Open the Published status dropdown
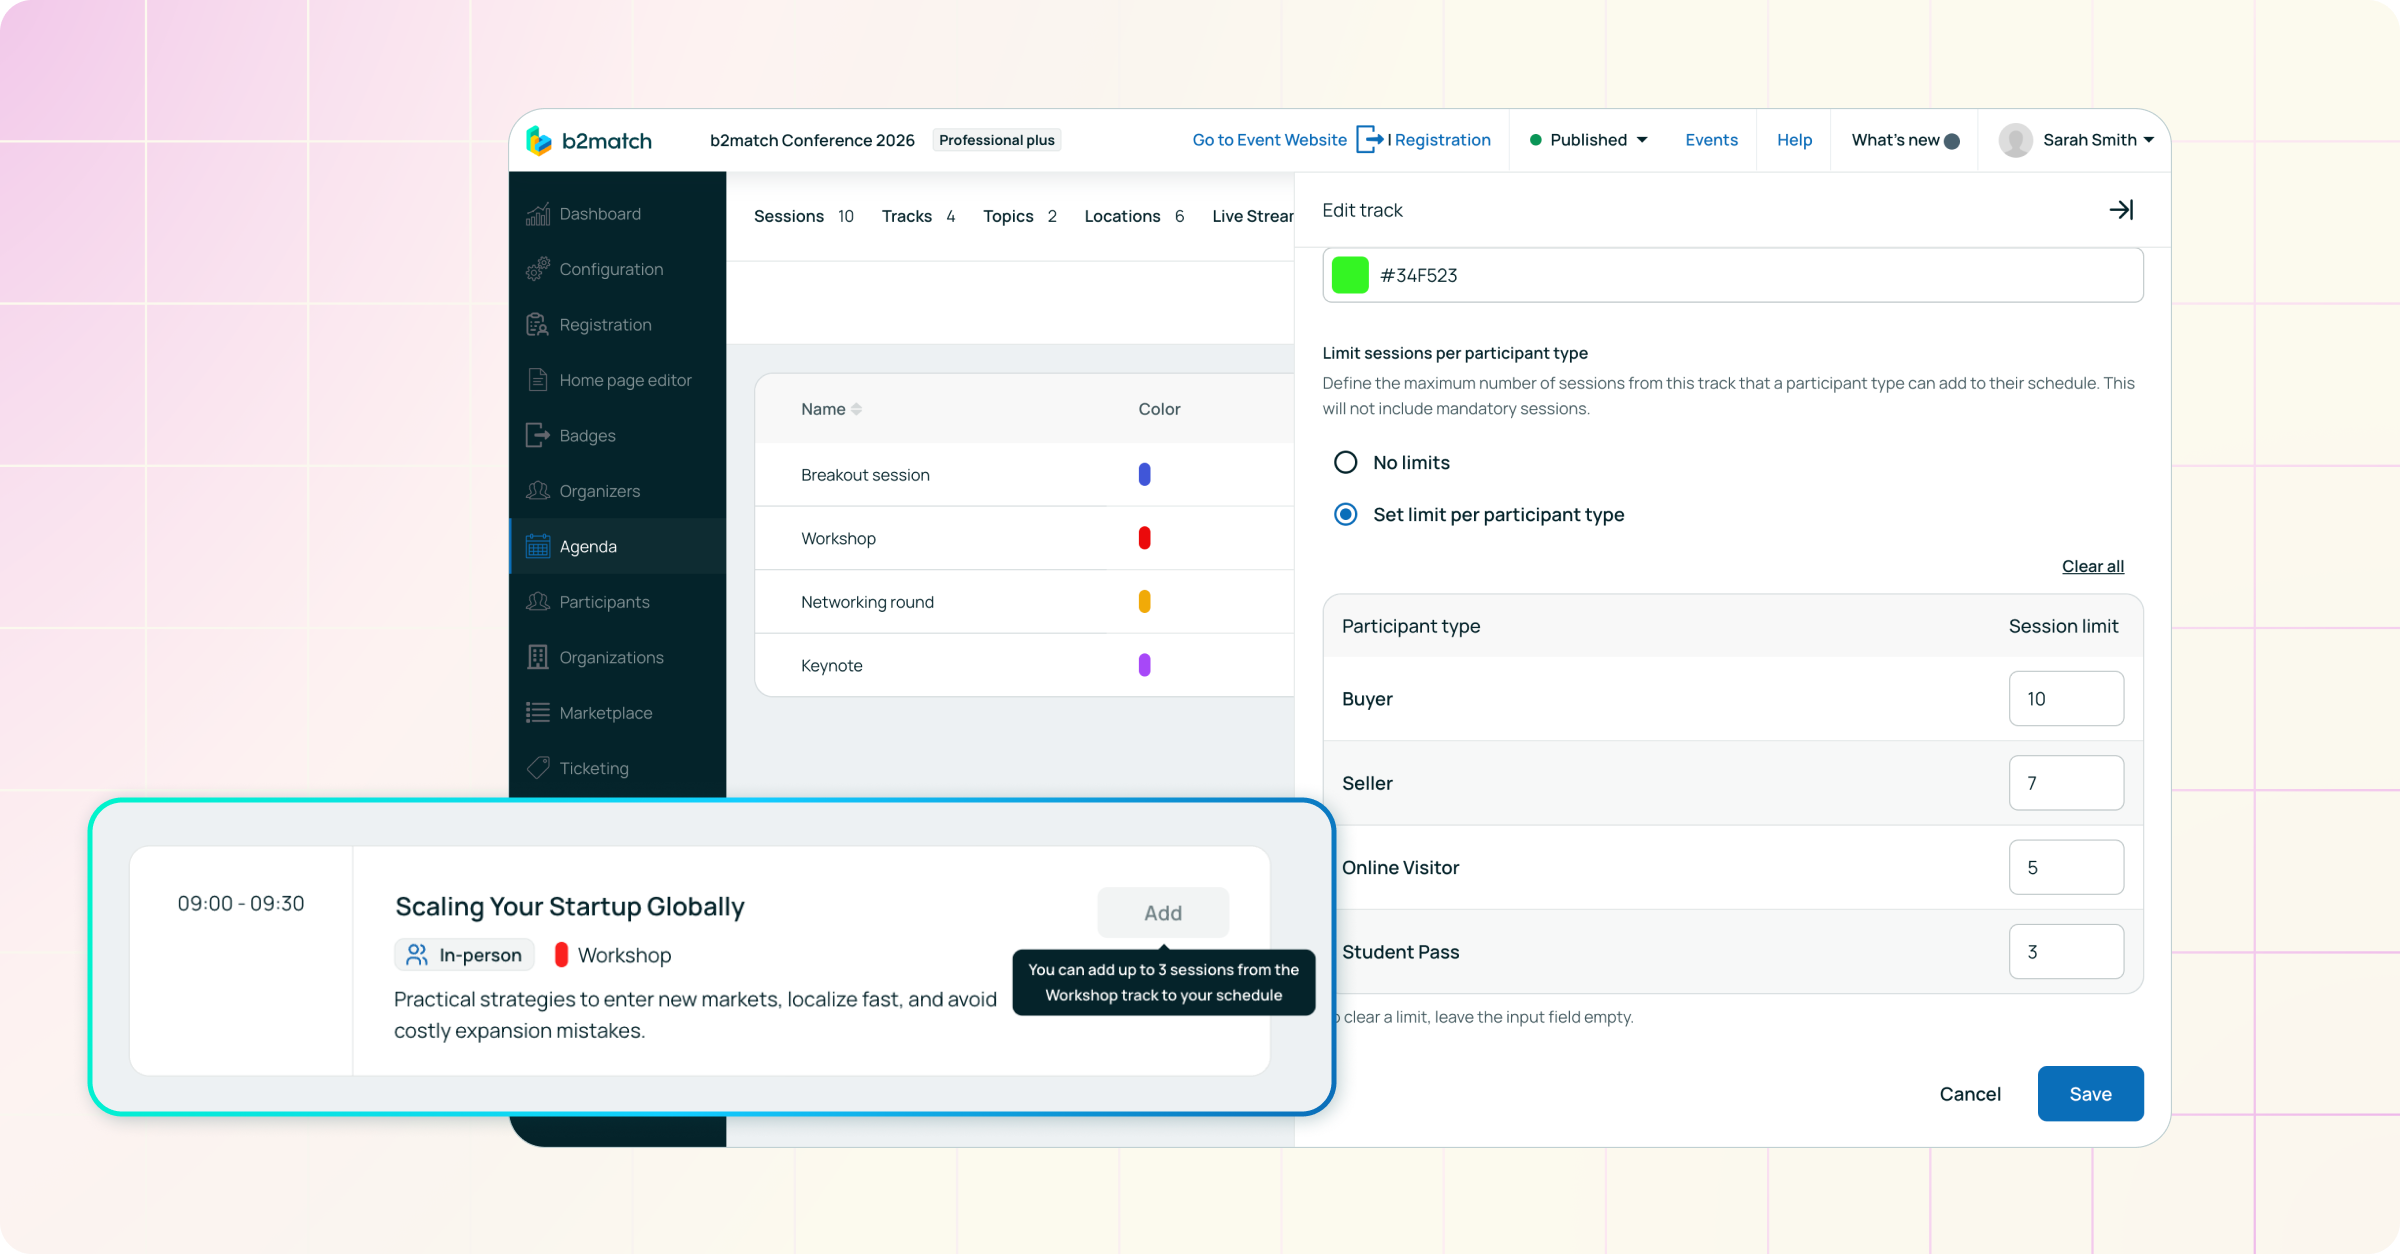Viewport: 2400px width, 1254px height. (1588, 140)
